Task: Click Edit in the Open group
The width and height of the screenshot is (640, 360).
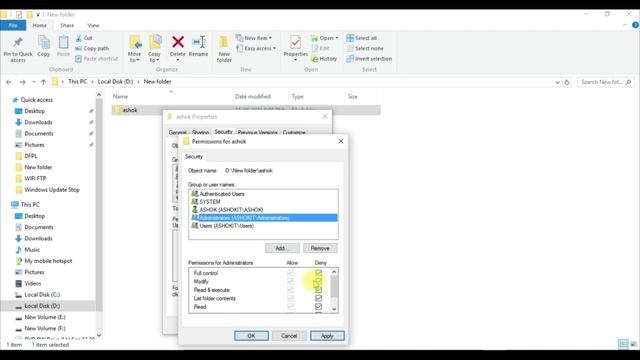Action: click(x=320, y=48)
